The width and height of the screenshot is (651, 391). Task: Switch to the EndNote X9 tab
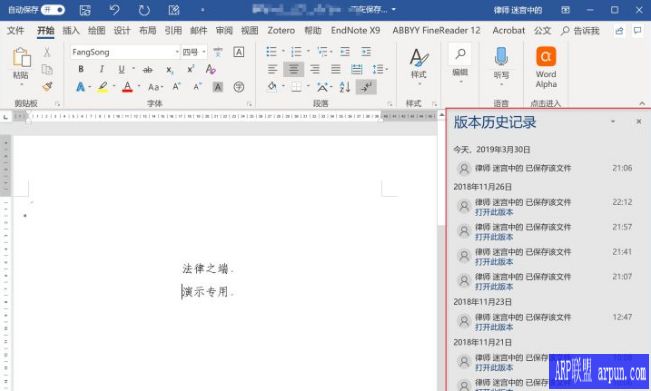355,31
